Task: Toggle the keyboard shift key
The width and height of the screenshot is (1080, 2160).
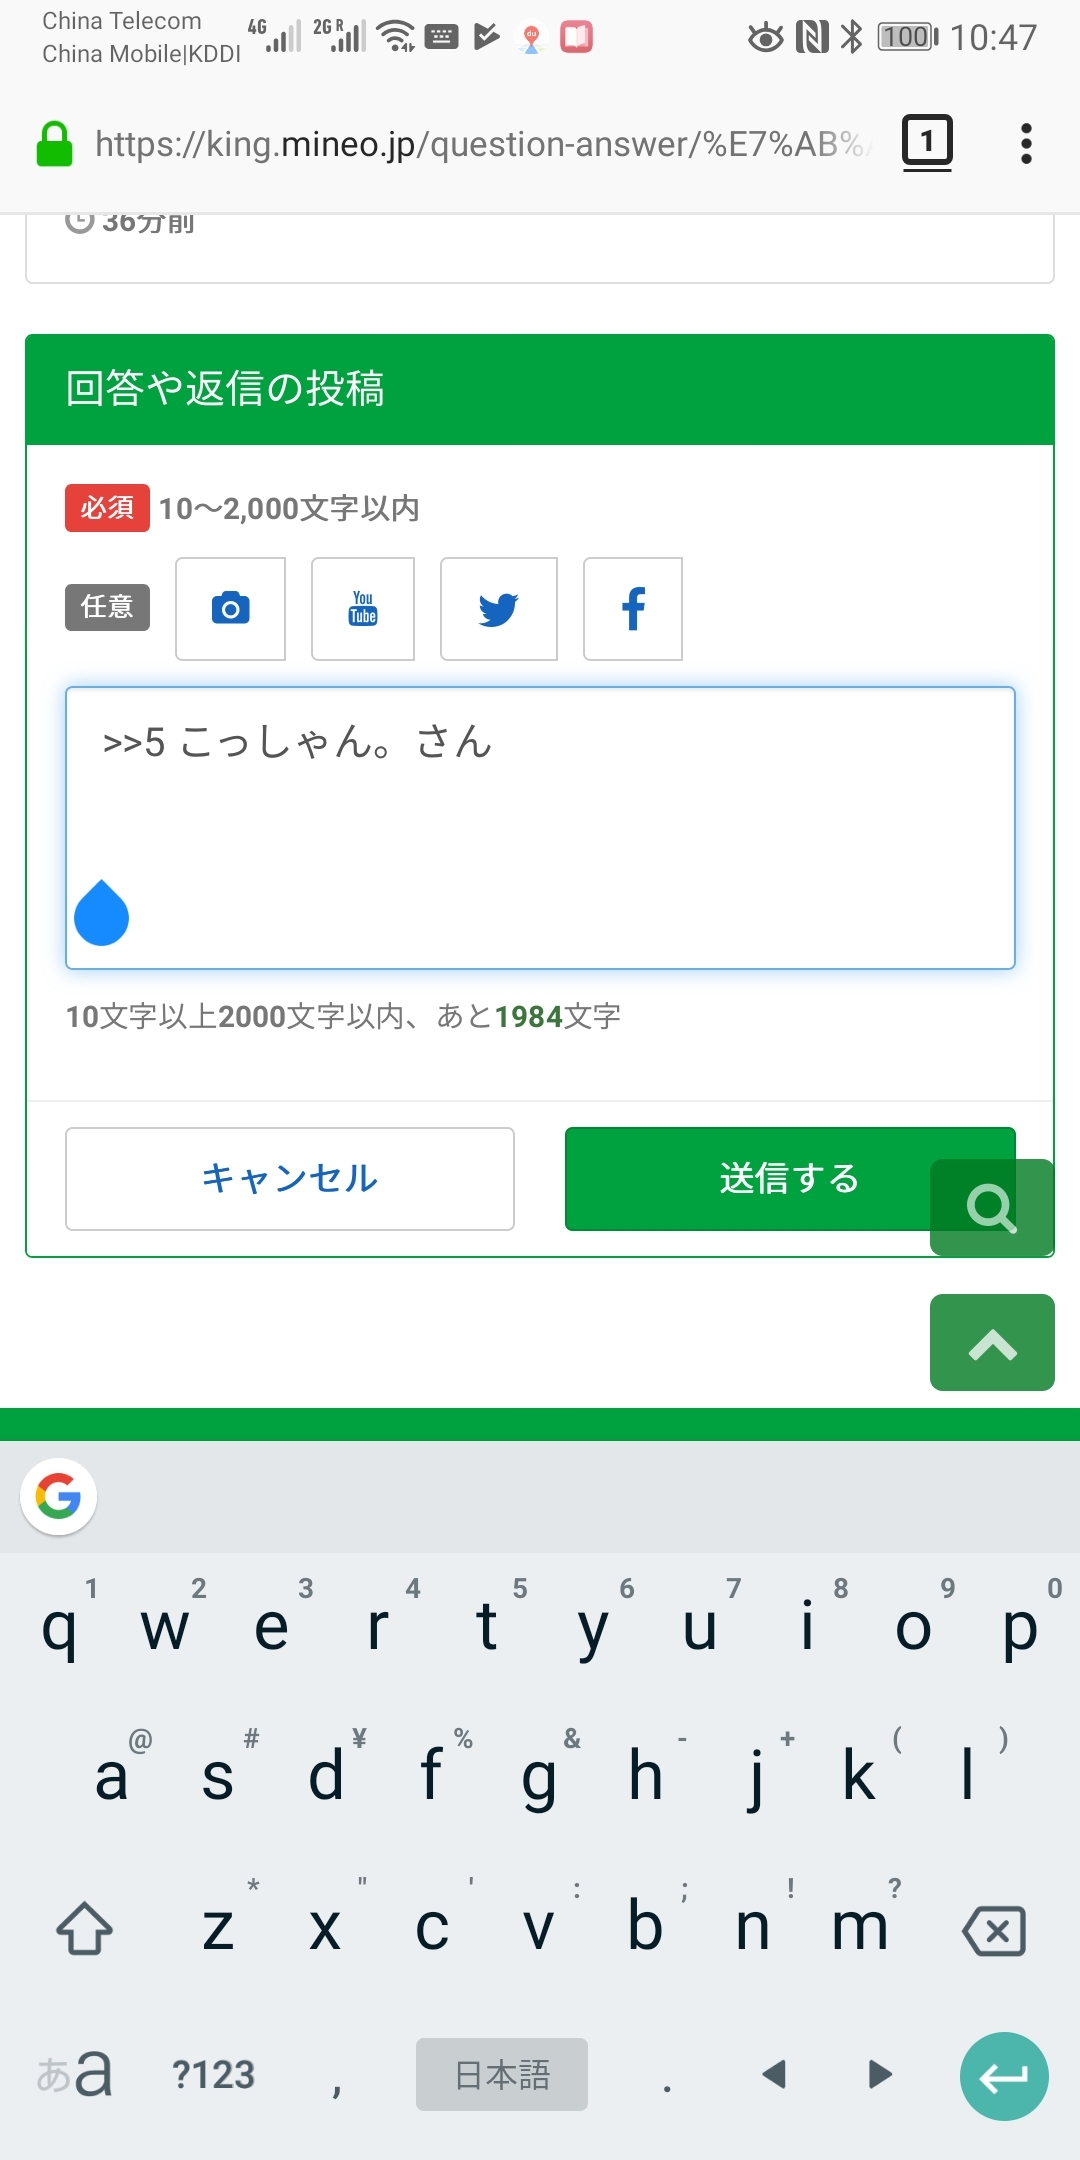Action: point(84,1928)
